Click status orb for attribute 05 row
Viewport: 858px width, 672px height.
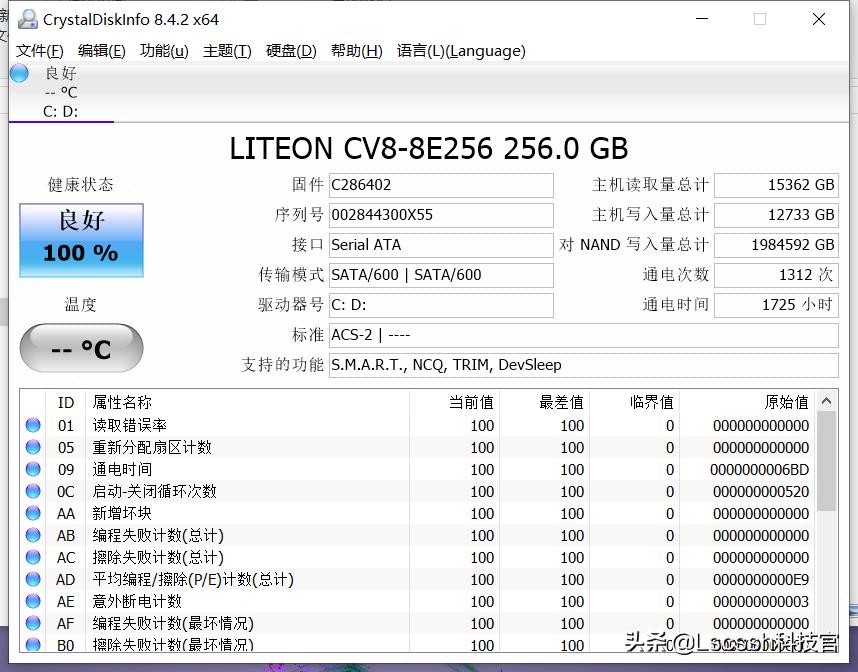(33, 447)
